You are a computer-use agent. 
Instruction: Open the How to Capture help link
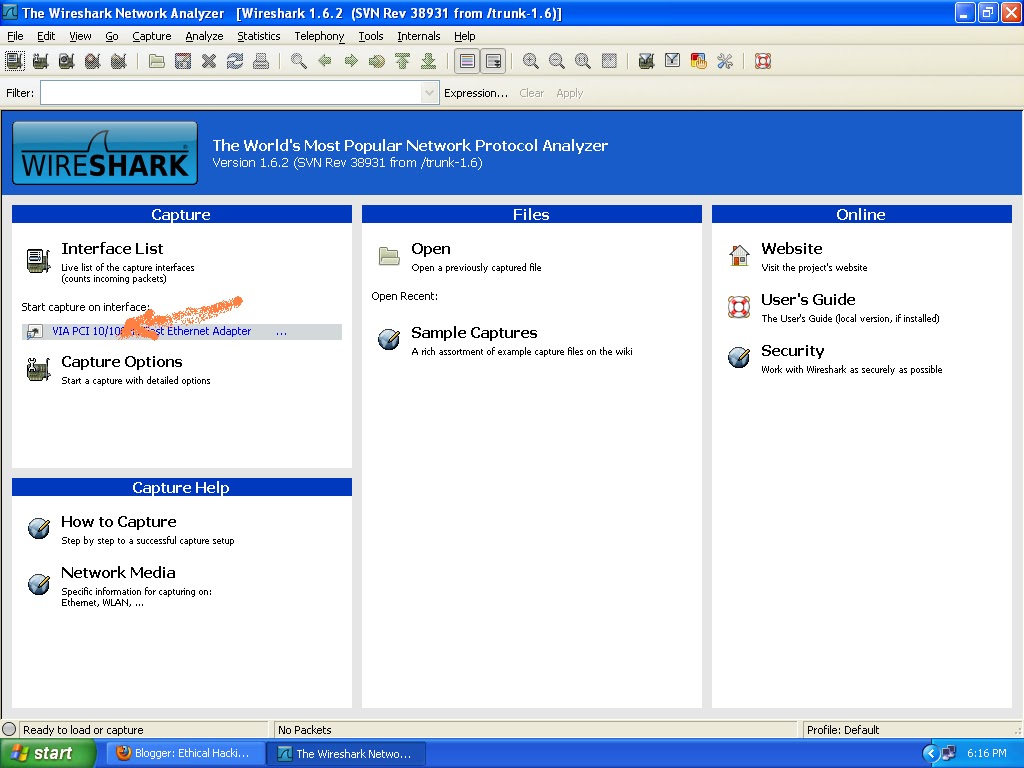(119, 522)
